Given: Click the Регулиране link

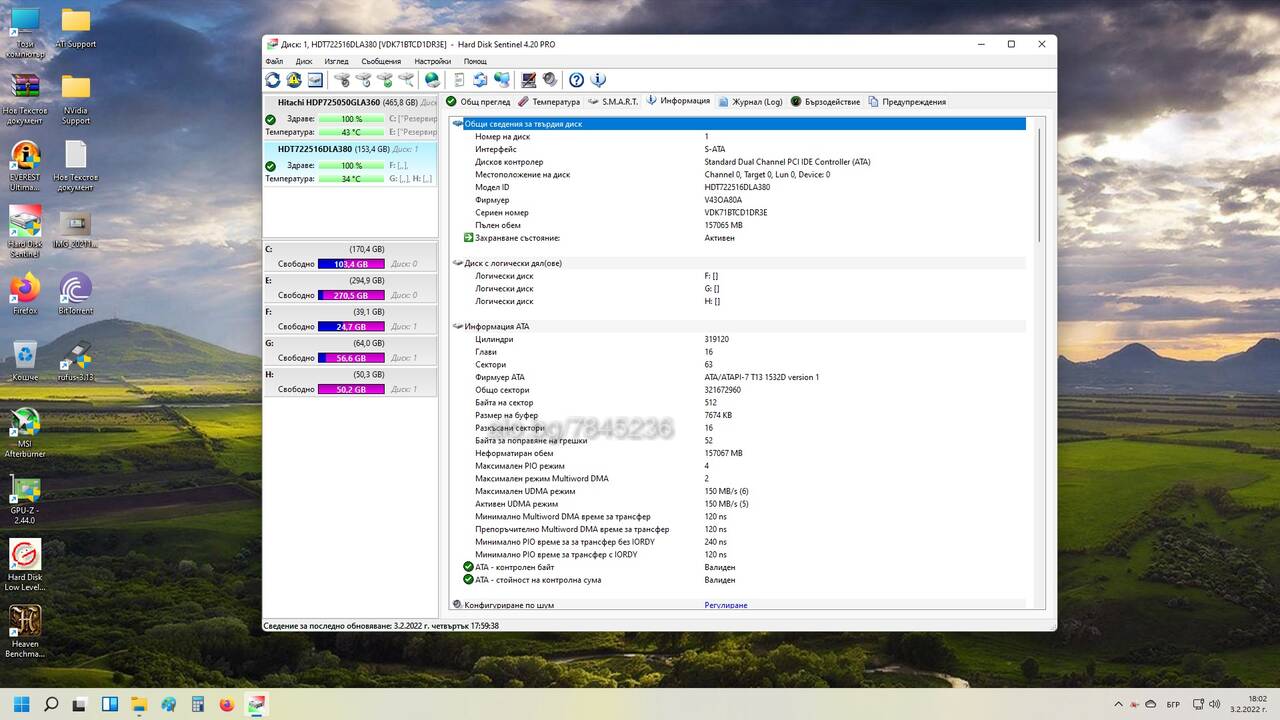Looking at the screenshot, I should click(725, 605).
